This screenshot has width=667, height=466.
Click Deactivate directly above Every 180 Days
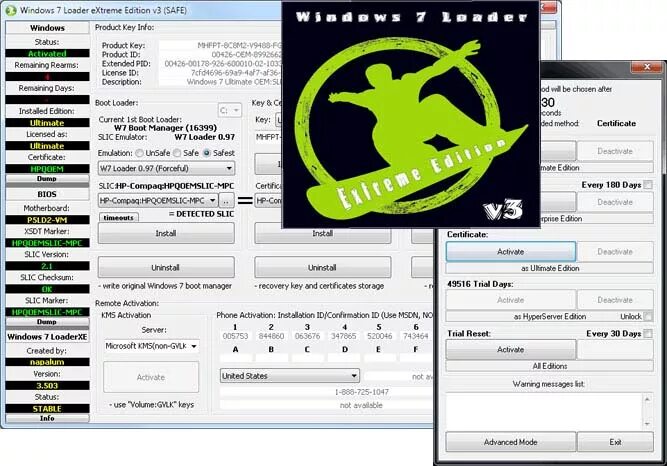pos(615,151)
